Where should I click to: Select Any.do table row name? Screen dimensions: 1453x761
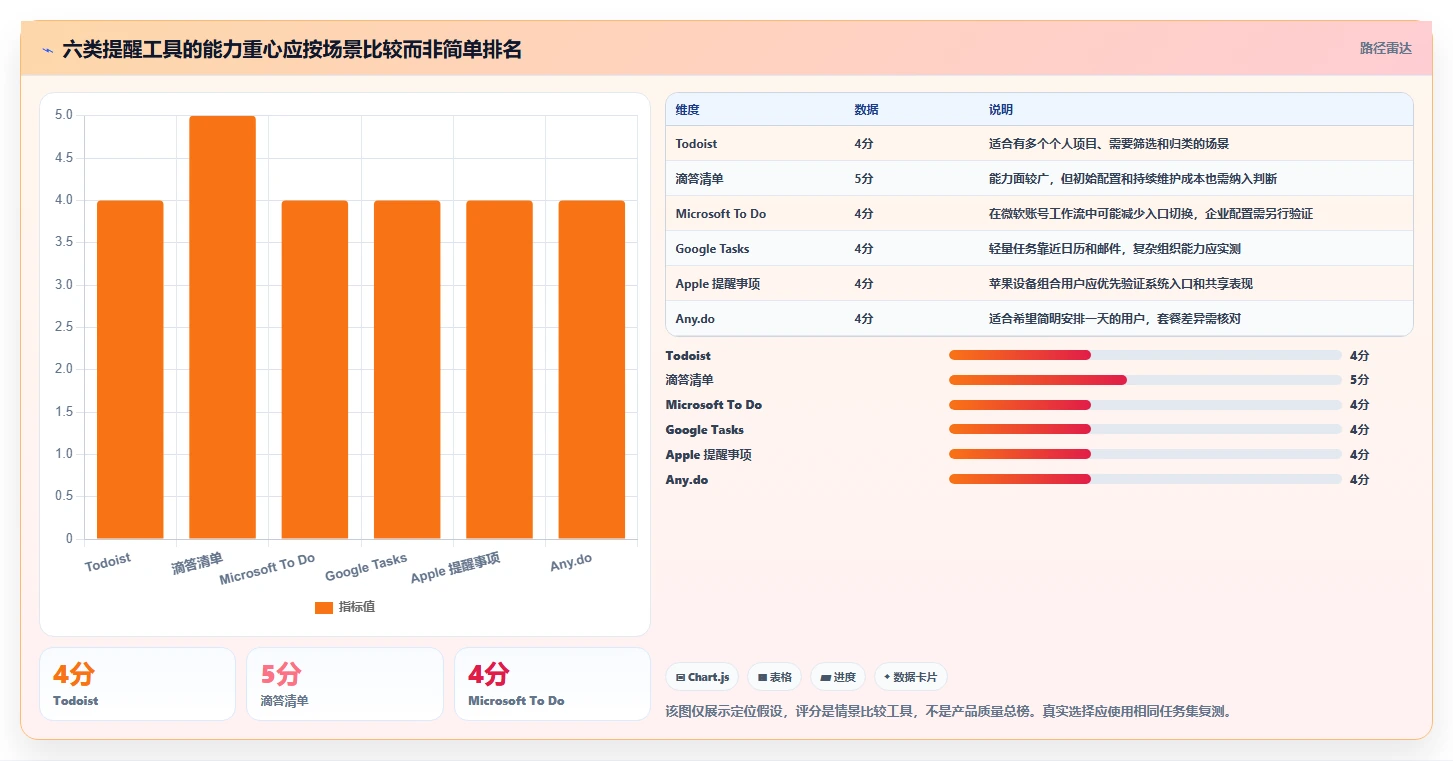pyautogui.click(x=695, y=319)
